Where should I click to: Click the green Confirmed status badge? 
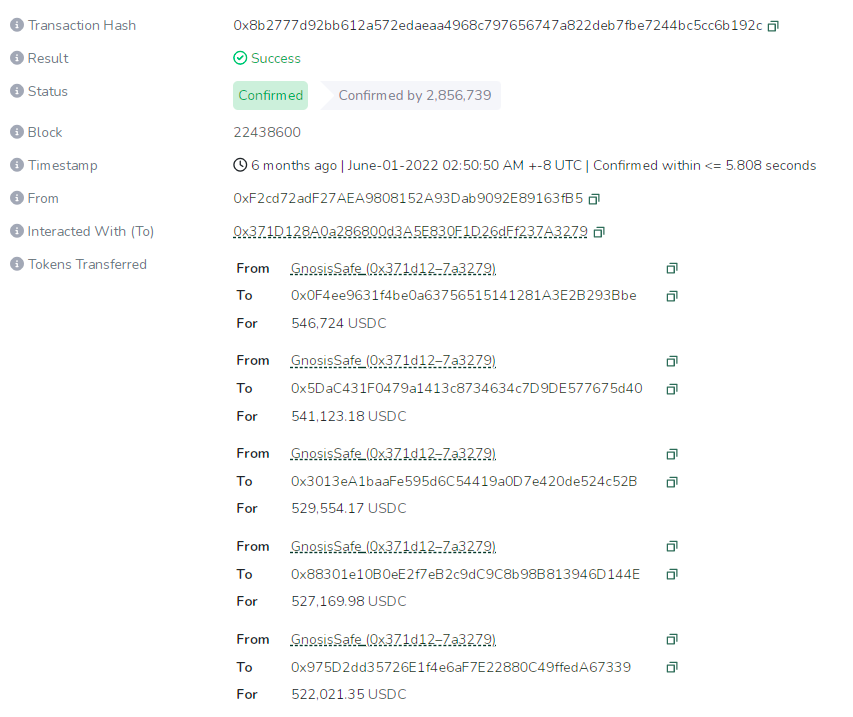click(x=270, y=96)
